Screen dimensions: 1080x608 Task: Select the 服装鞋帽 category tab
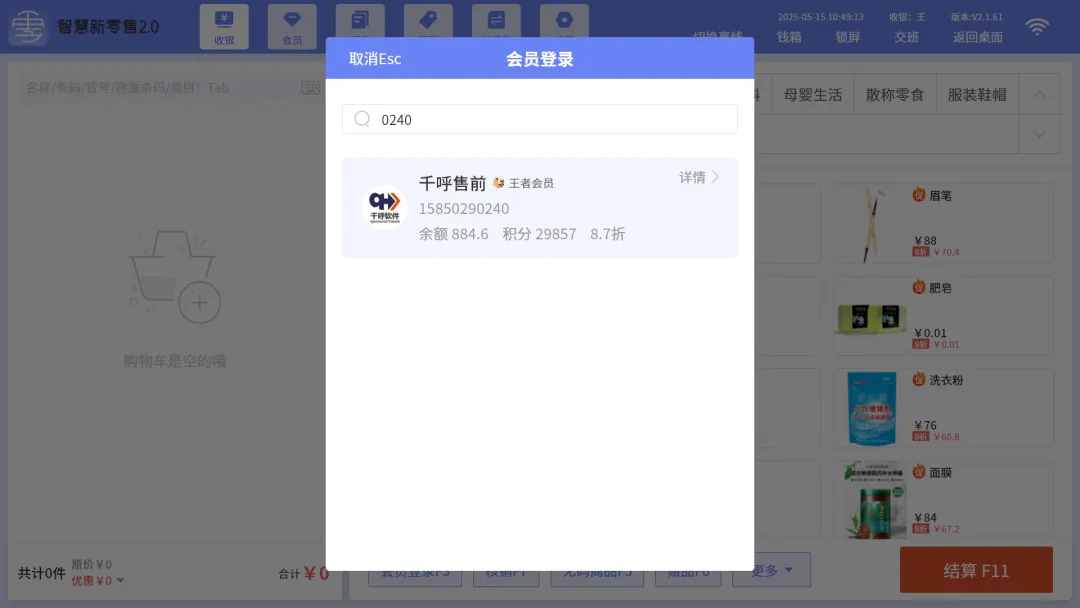[x=977, y=94]
